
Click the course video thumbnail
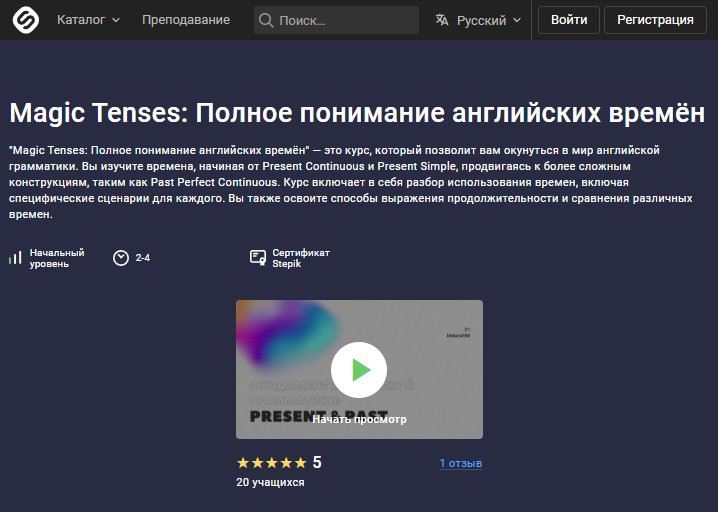click(x=359, y=369)
